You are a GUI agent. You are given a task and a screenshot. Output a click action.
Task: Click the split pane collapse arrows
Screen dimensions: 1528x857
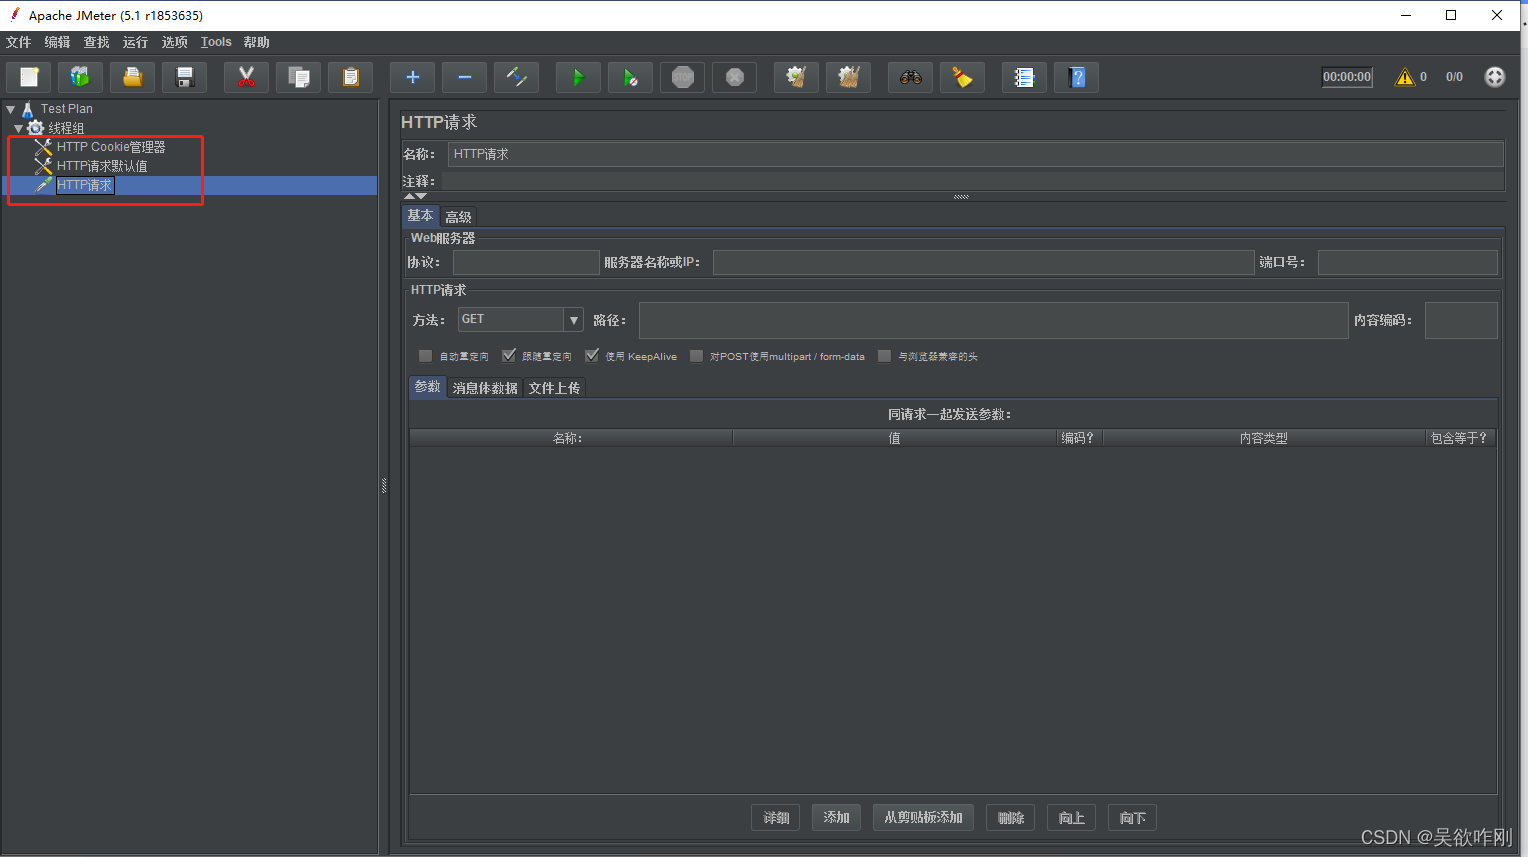[415, 196]
